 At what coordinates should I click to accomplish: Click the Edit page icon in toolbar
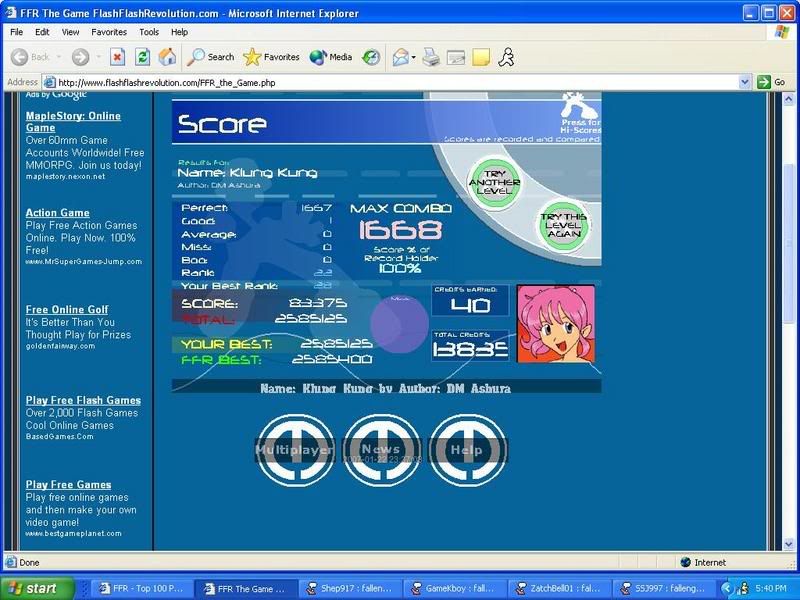point(456,57)
